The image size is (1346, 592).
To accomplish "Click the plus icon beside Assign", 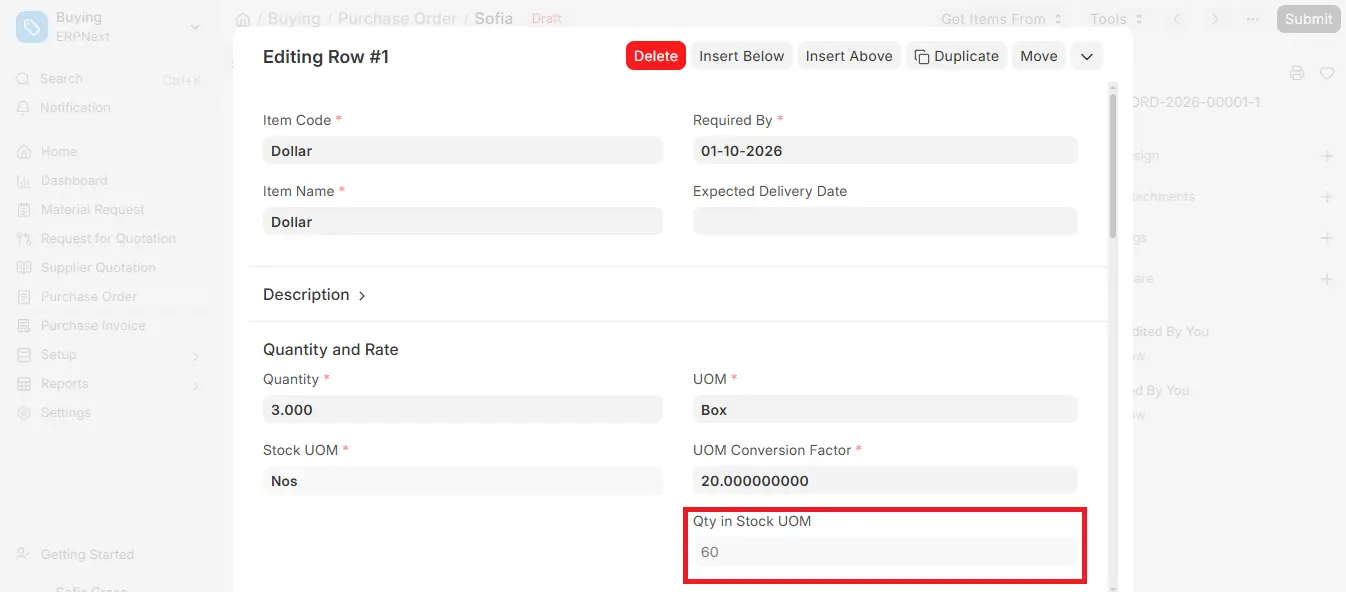I will point(1327,156).
